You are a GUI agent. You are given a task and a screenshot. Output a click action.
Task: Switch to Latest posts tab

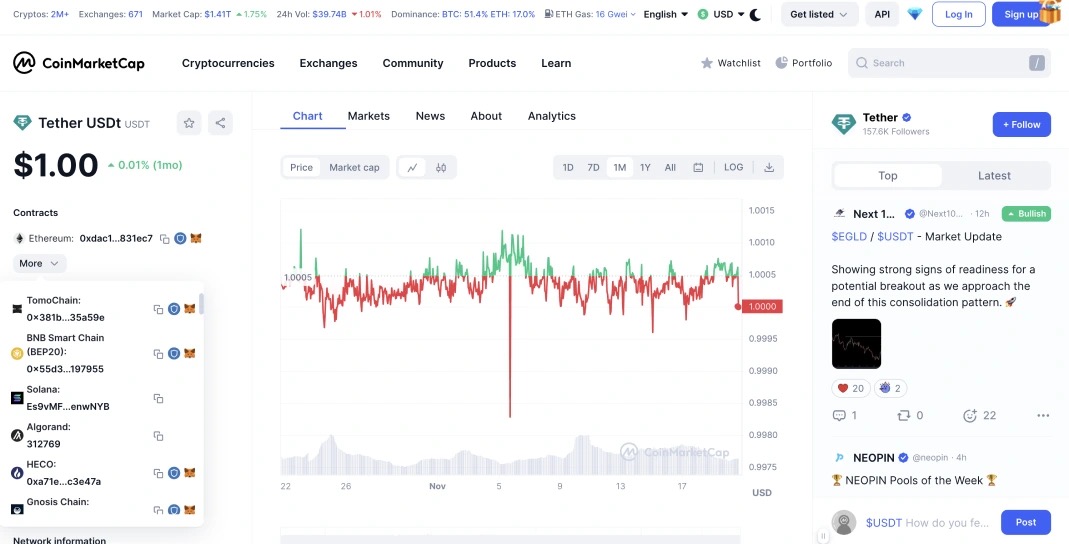[994, 176]
